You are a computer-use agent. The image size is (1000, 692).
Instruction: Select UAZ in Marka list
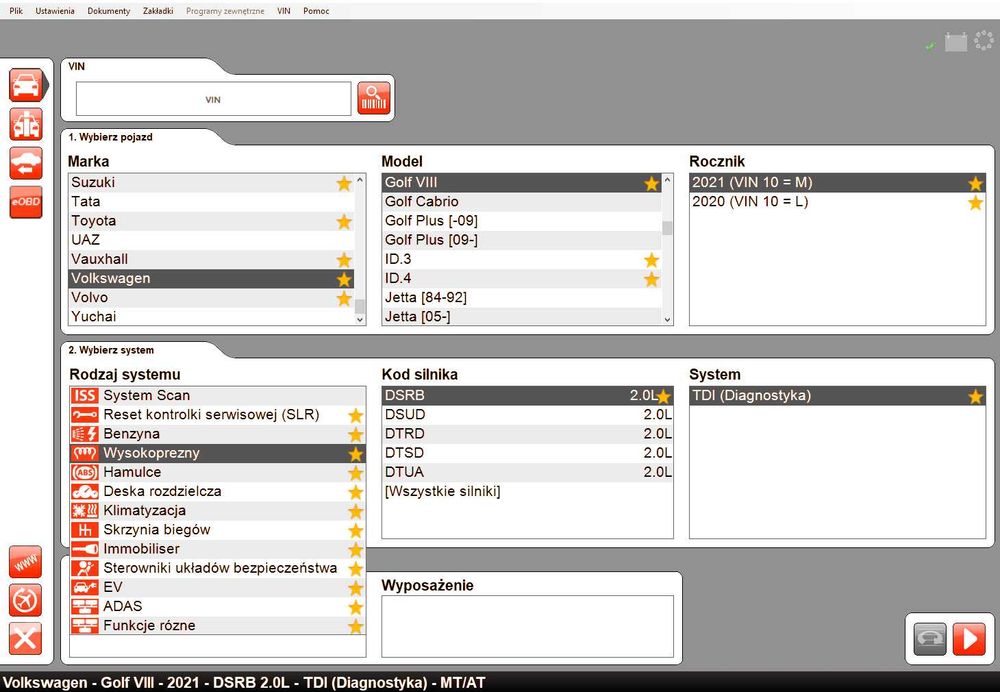[211, 240]
